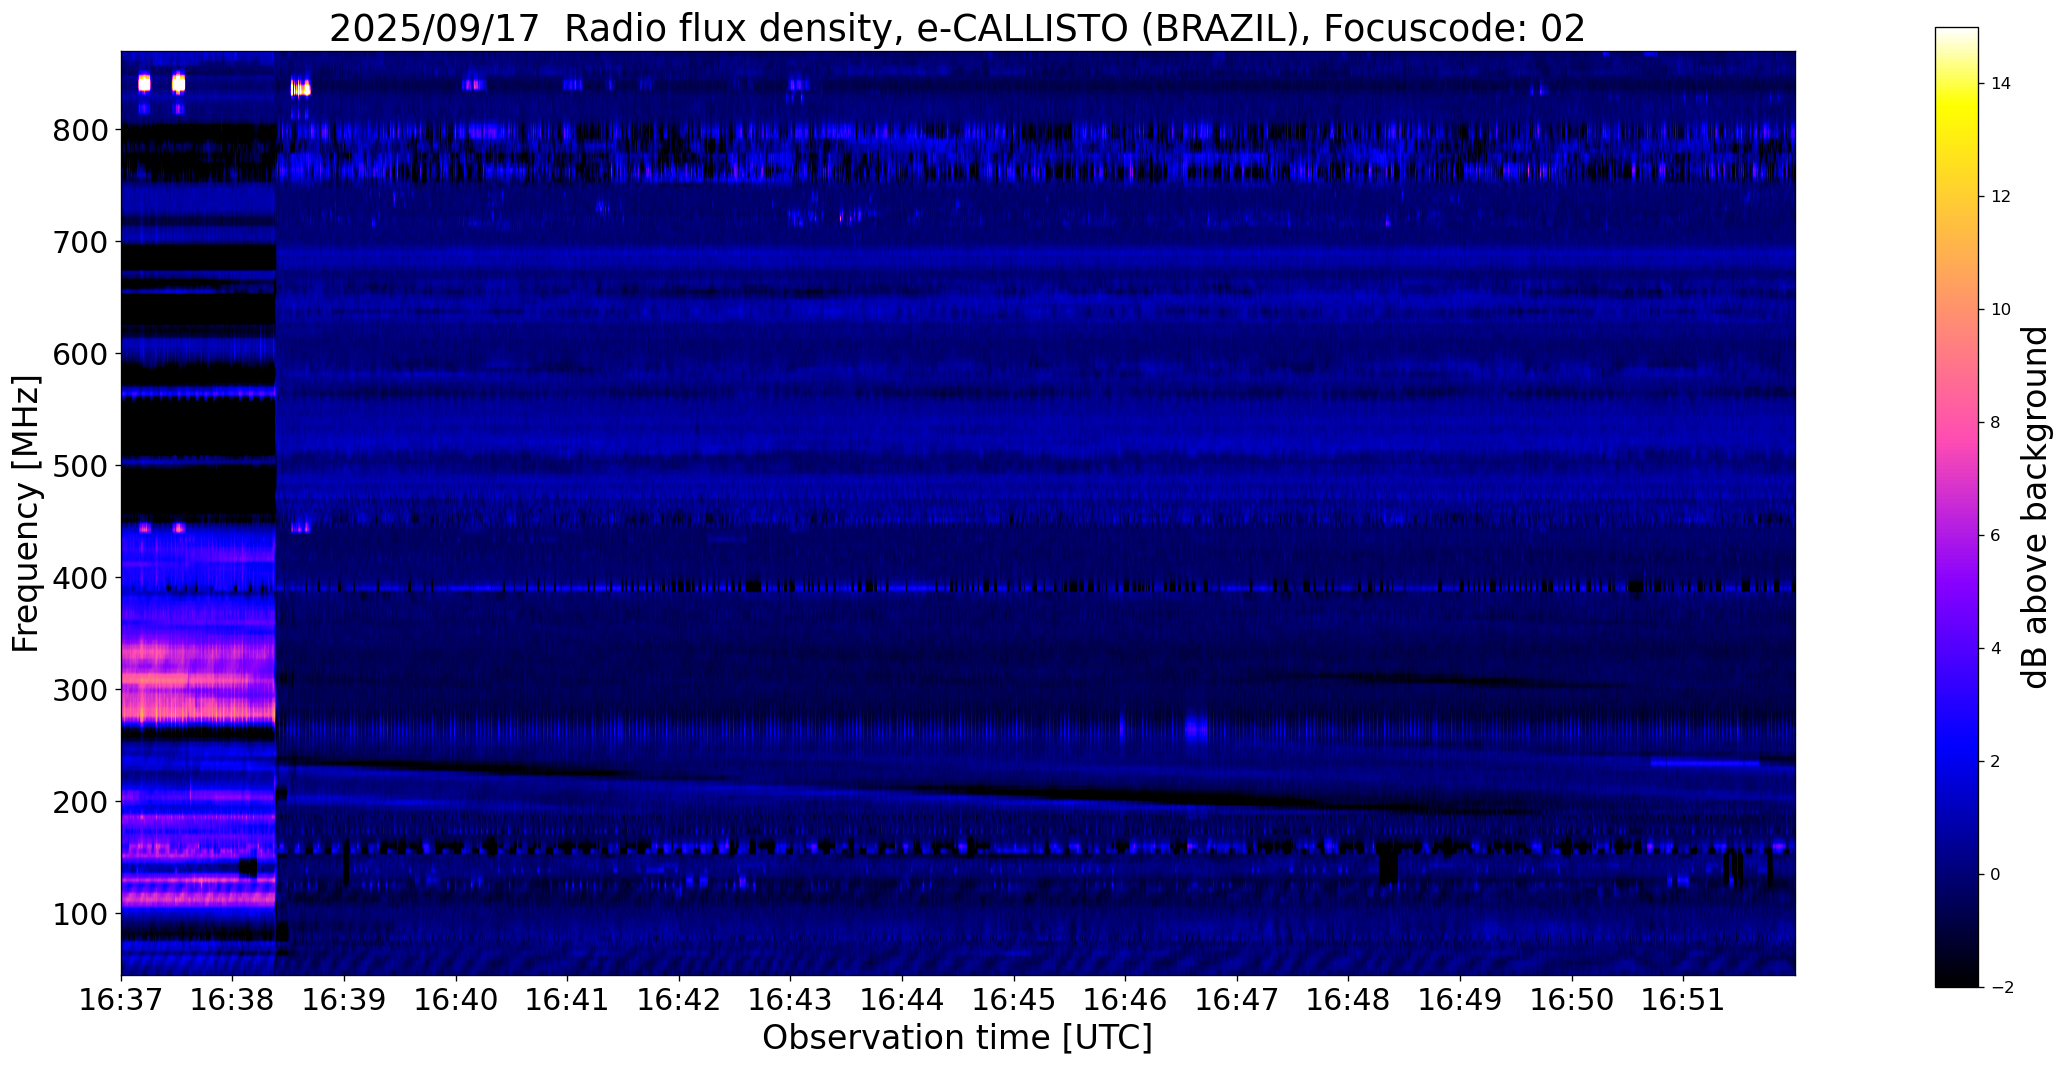The height and width of the screenshot is (1067, 2066).
Task: Click the 16:48 time tick label
Action: coord(1349,999)
